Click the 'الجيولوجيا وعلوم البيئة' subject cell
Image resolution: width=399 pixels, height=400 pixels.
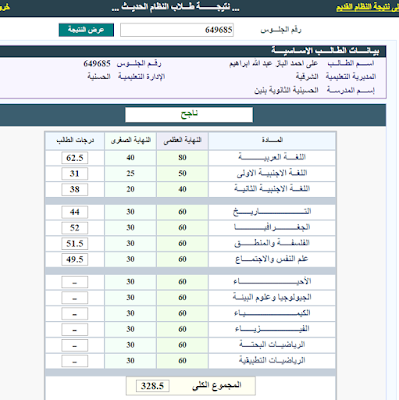(272, 298)
